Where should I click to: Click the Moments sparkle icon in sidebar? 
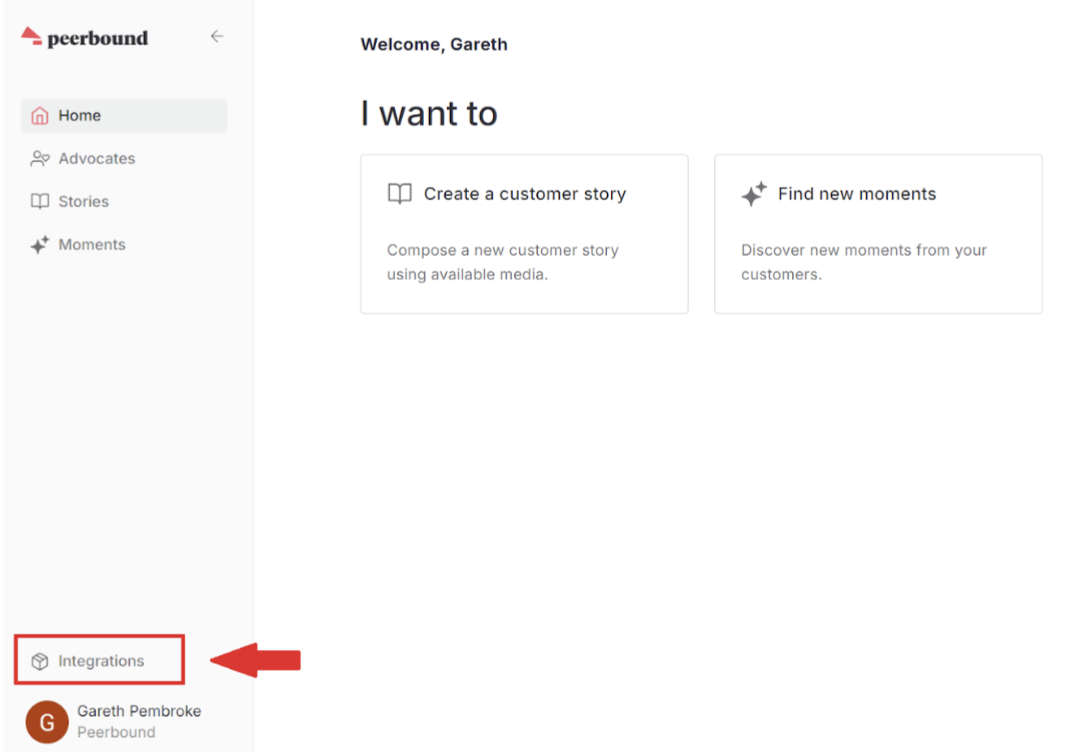(x=40, y=244)
